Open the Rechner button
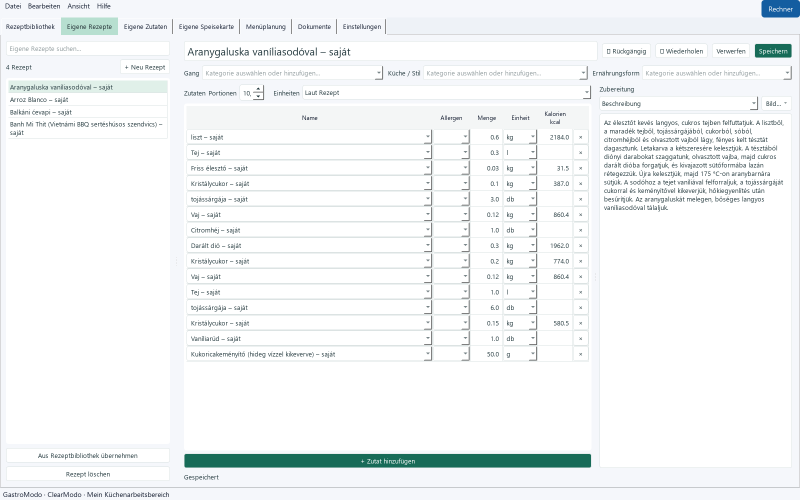Screen dimensions: 800x500 (780, 9)
